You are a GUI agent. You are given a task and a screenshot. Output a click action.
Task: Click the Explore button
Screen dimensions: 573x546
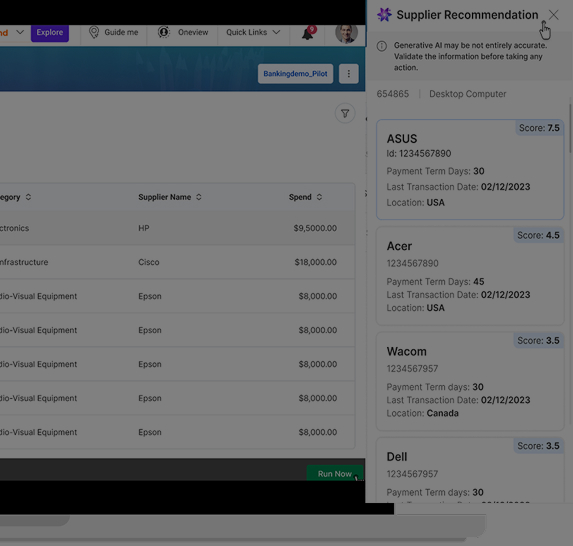pyautogui.click(x=50, y=33)
